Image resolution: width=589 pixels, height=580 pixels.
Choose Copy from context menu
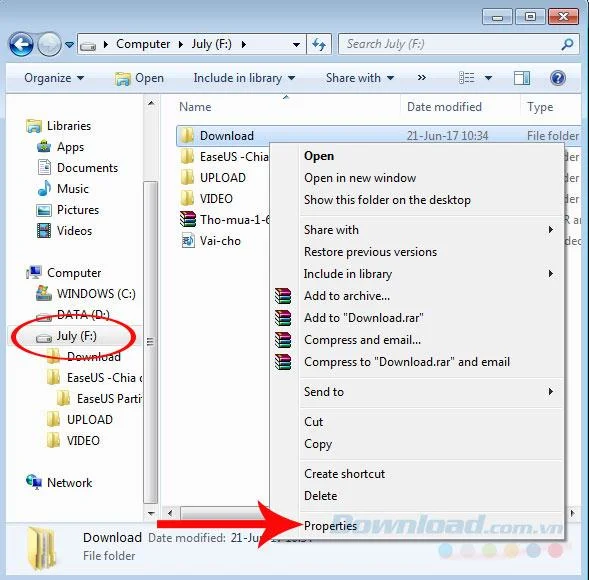click(x=318, y=444)
